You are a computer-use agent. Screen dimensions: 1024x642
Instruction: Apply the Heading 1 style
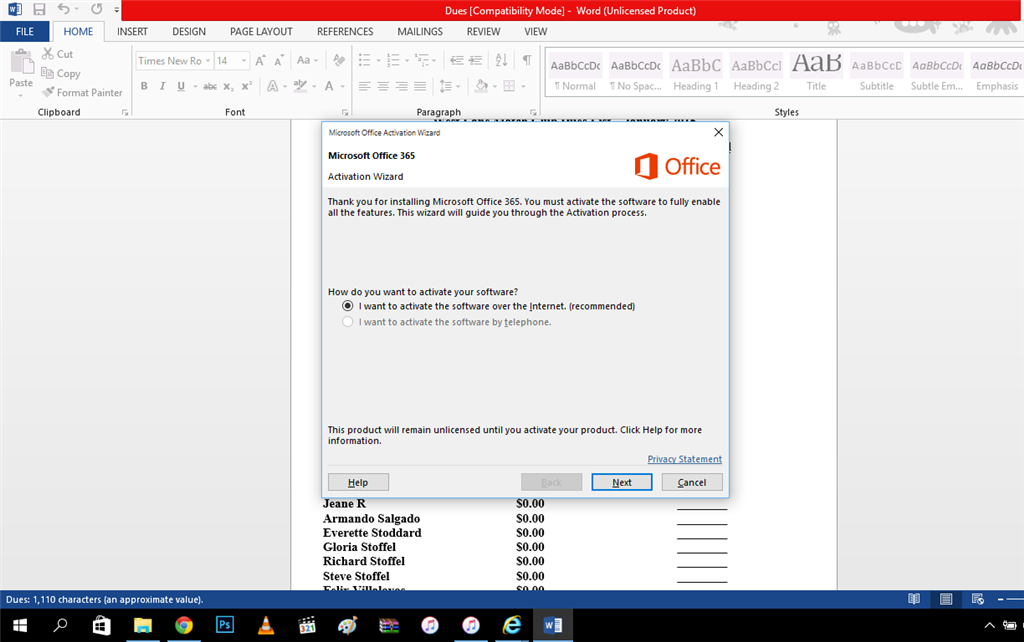tap(696, 73)
